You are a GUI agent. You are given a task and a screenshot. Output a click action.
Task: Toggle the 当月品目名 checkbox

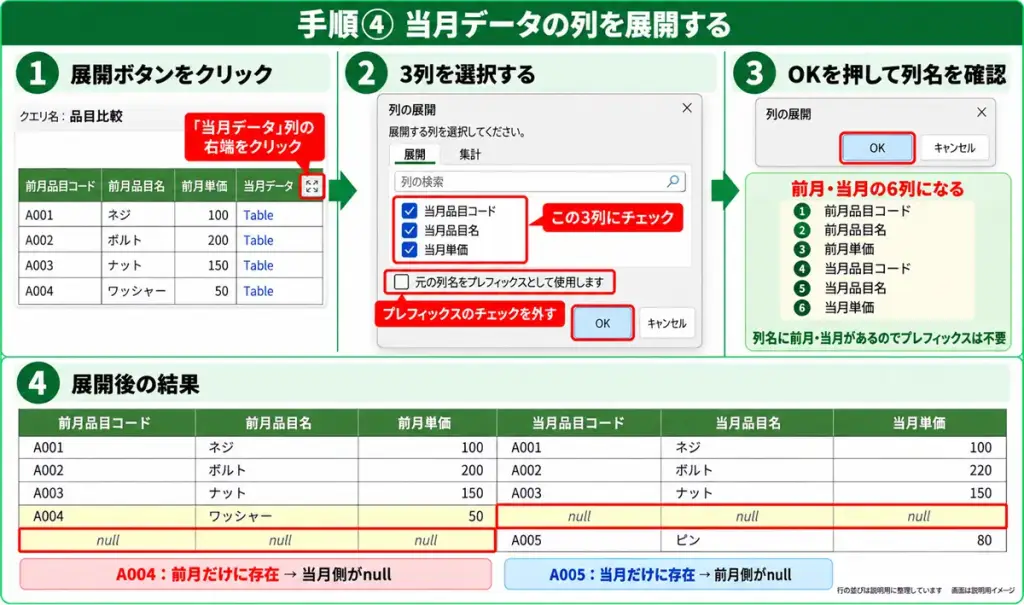(409, 230)
